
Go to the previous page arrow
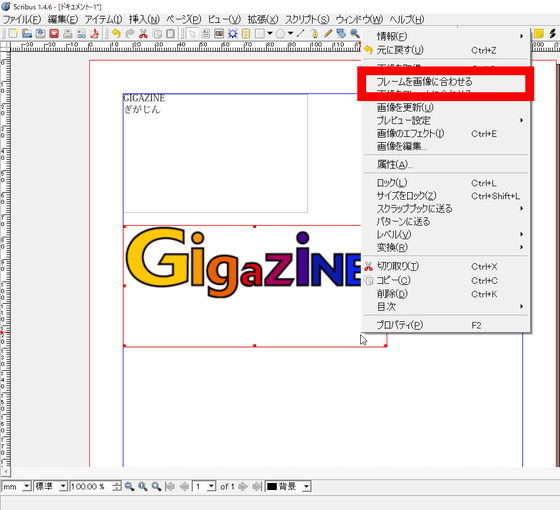pyautogui.click(x=184, y=486)
